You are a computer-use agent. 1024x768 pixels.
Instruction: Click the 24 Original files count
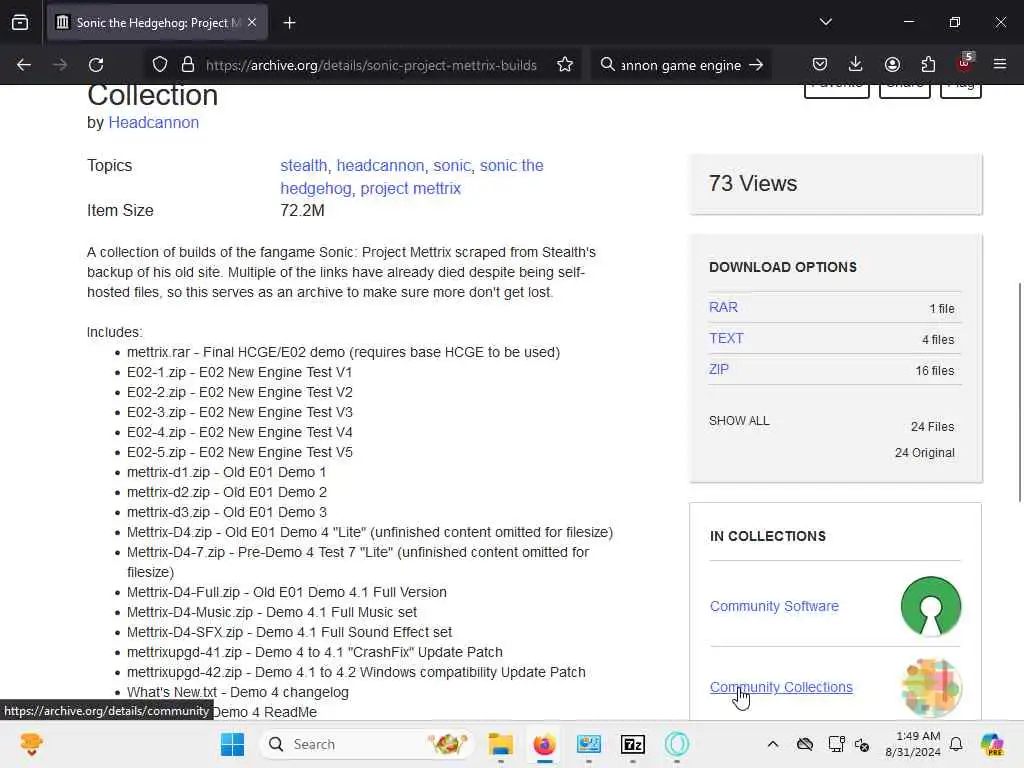coord(924,453)
